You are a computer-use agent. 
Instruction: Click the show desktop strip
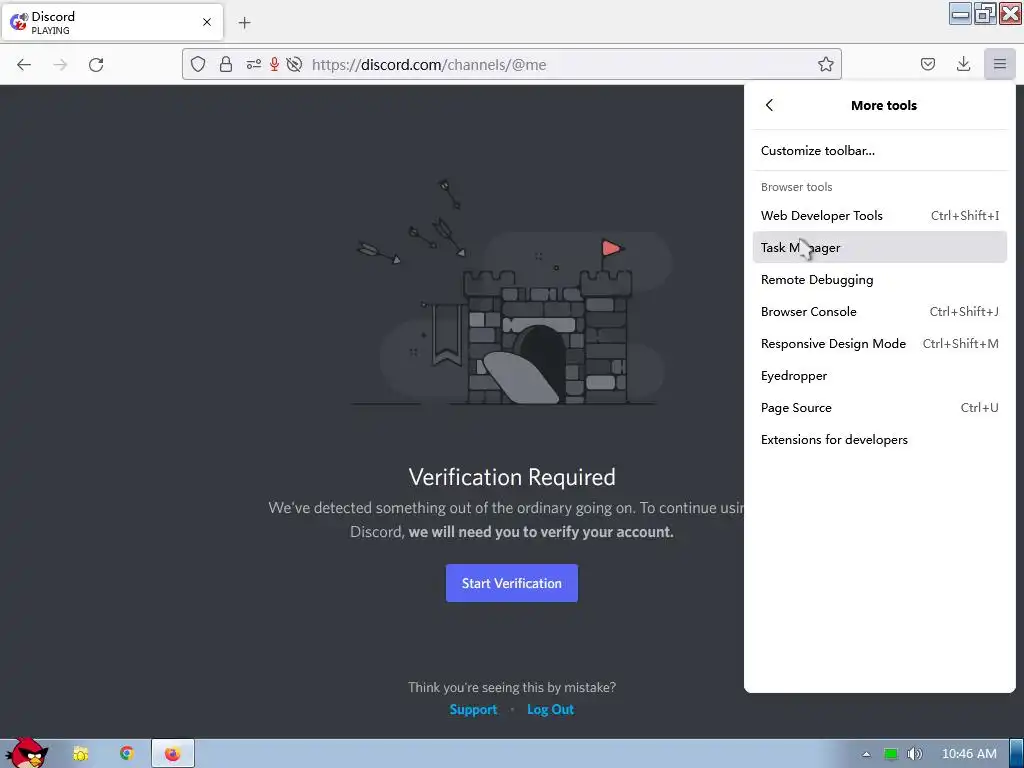(1017, 754)
